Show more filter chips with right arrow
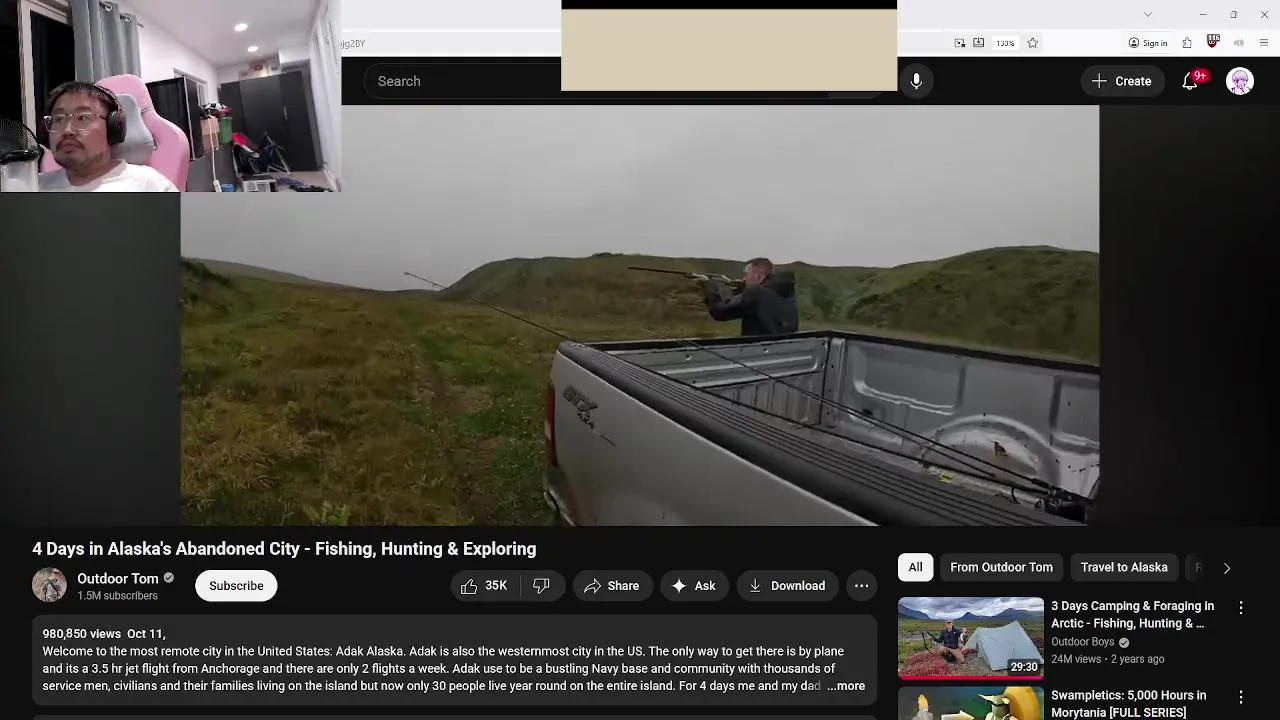1280x720 pixels. [x=1227, y=568]
